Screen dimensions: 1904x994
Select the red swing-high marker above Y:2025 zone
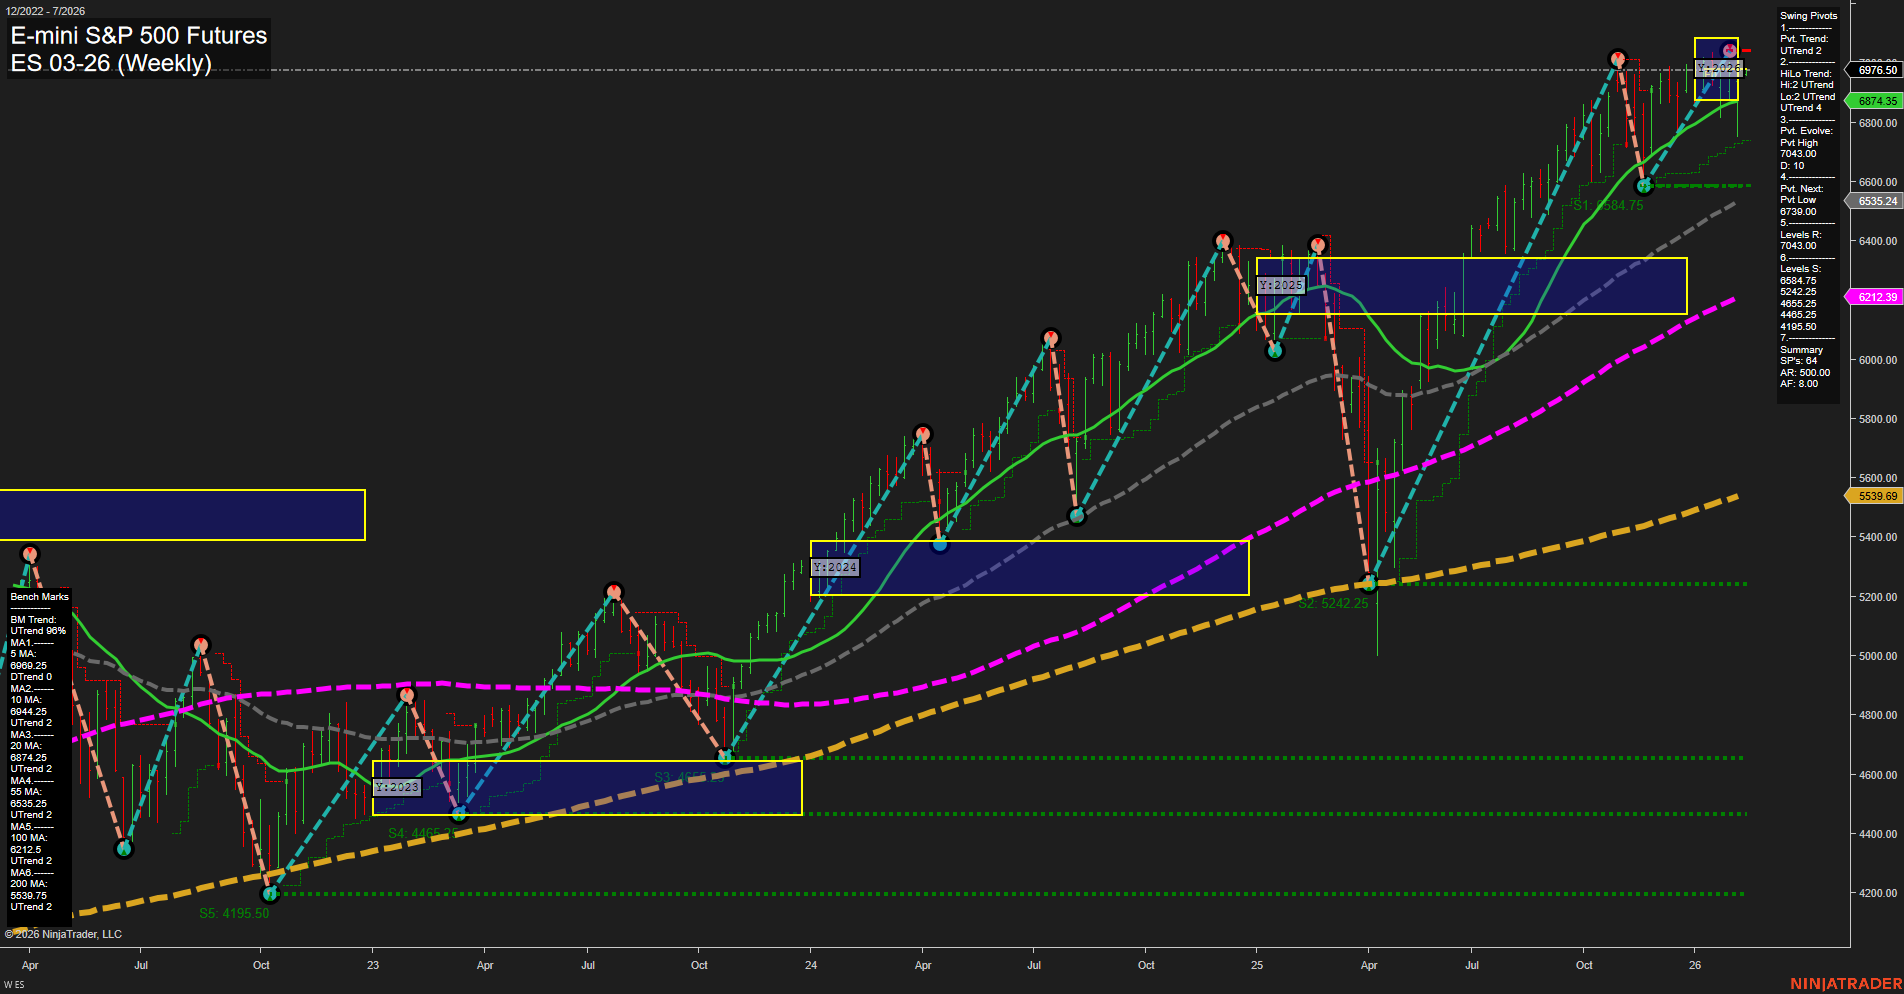click(x=1318, y=242)
